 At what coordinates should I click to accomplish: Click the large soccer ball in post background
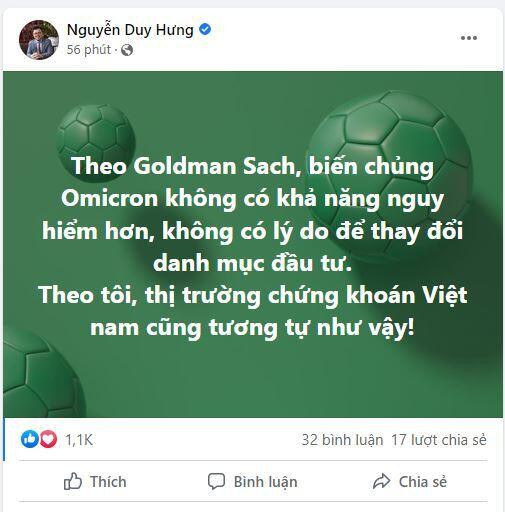click(389, 176)
